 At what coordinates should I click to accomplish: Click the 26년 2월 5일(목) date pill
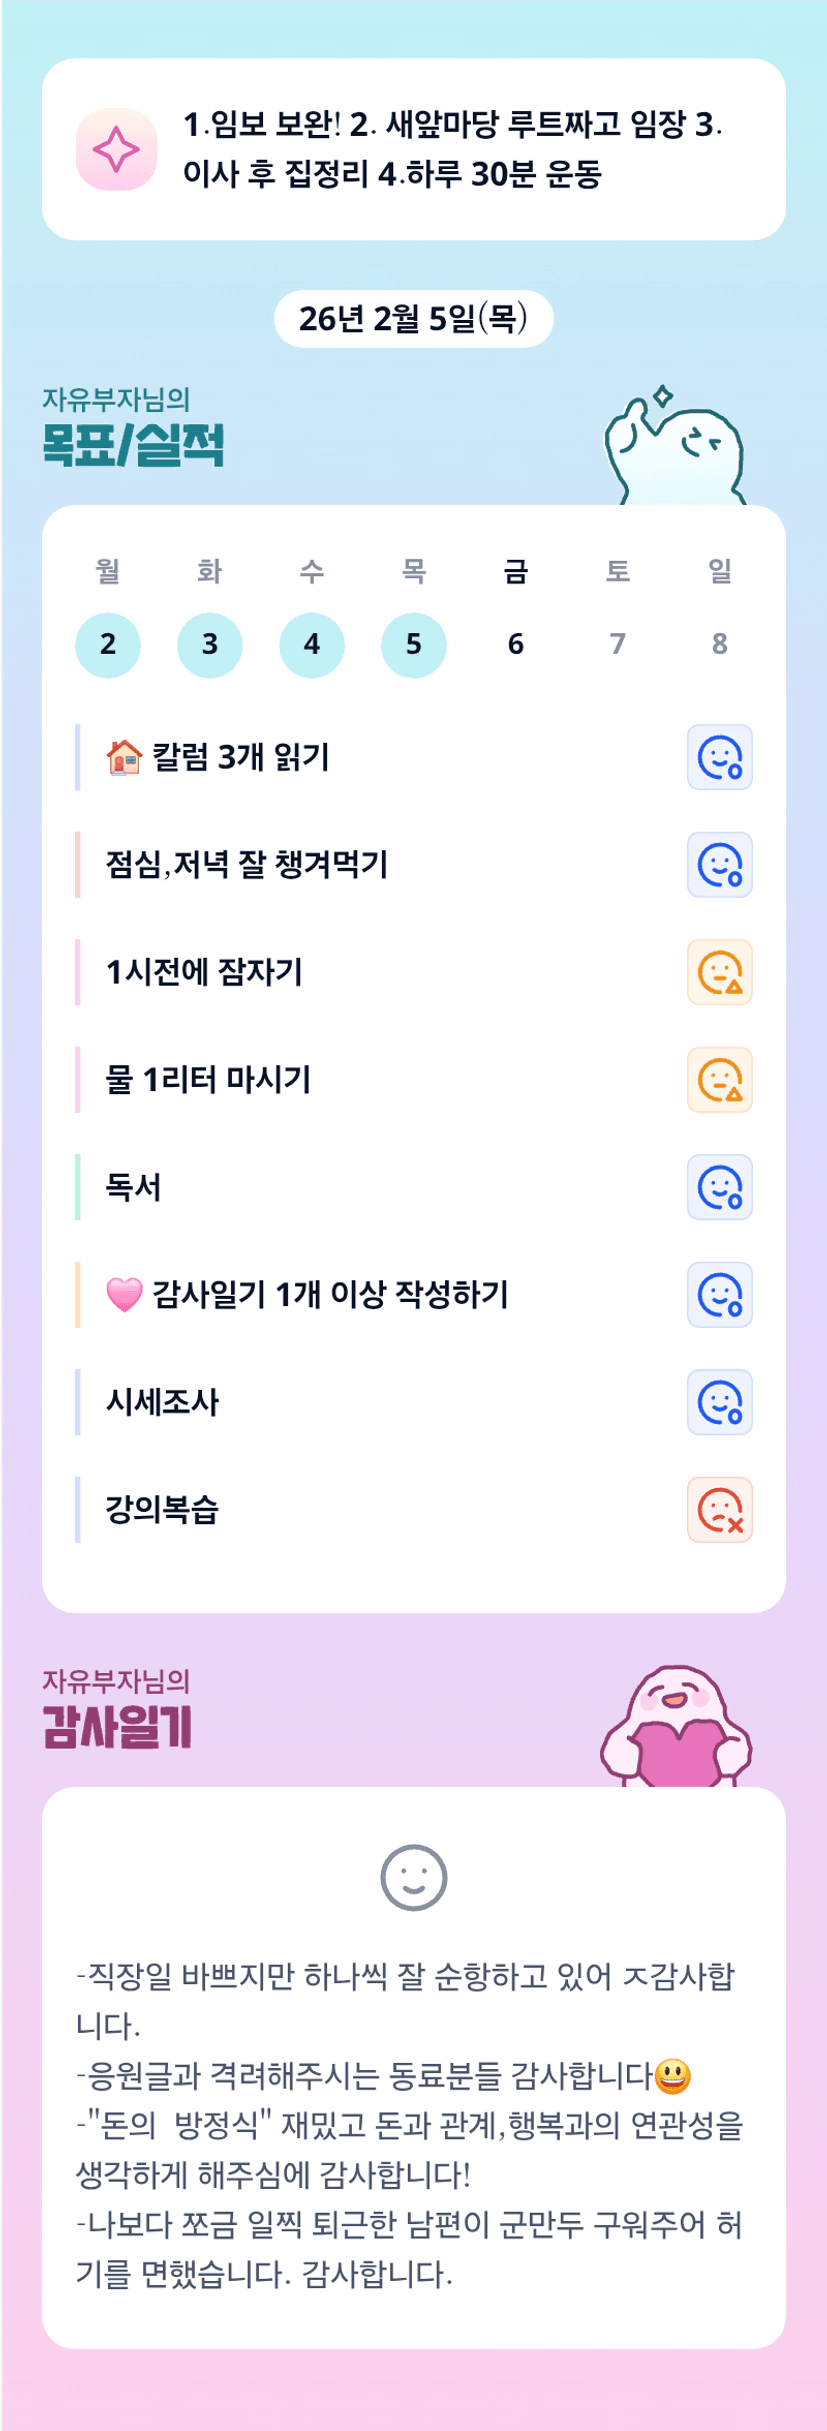pyautogui.click(x=413, y=319)
